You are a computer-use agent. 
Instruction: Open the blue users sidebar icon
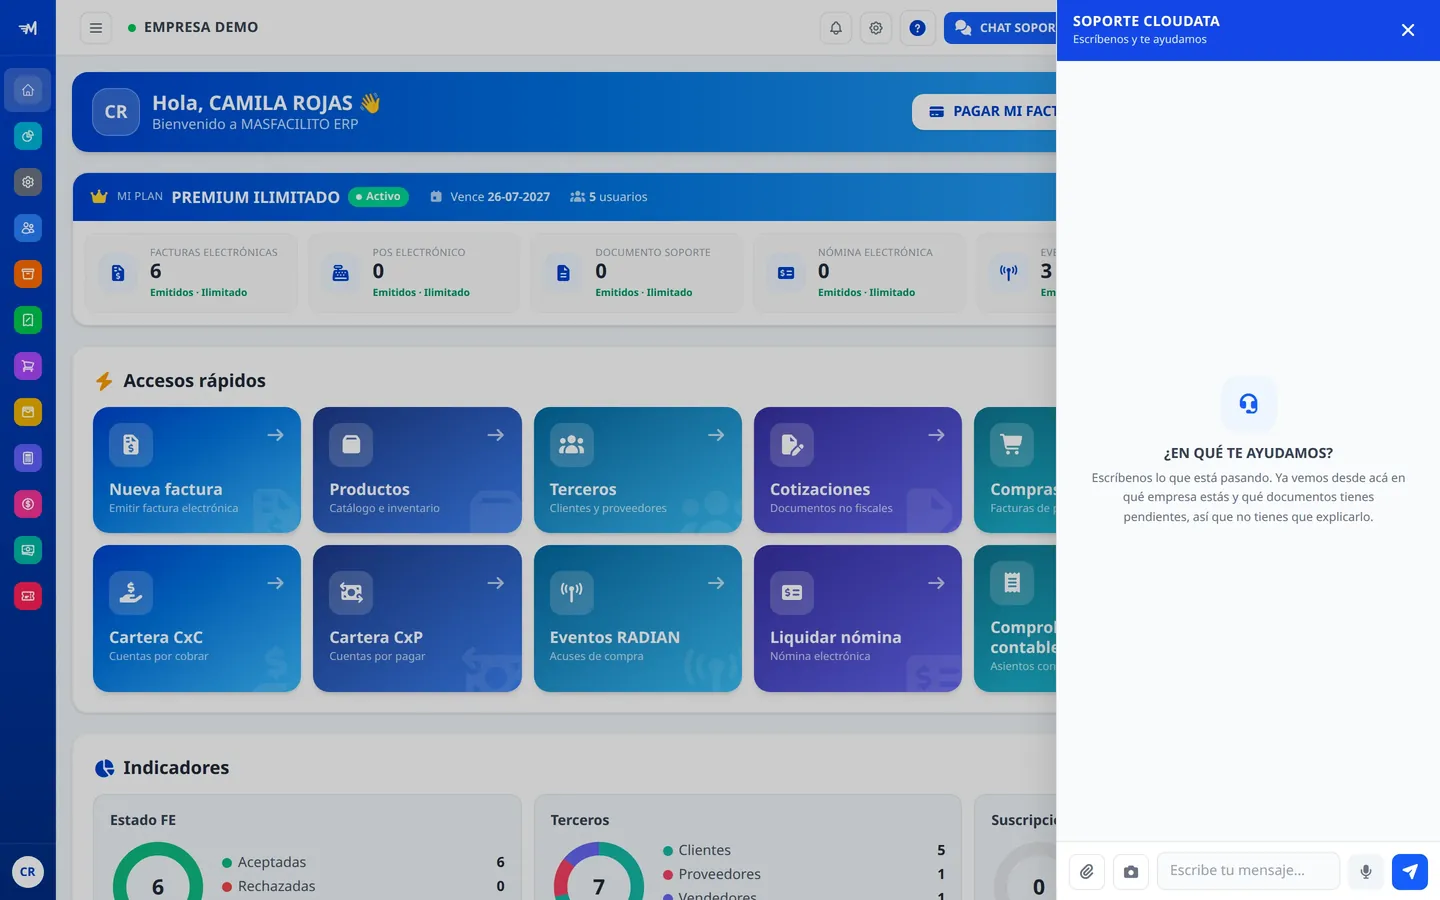pos(28,228)
